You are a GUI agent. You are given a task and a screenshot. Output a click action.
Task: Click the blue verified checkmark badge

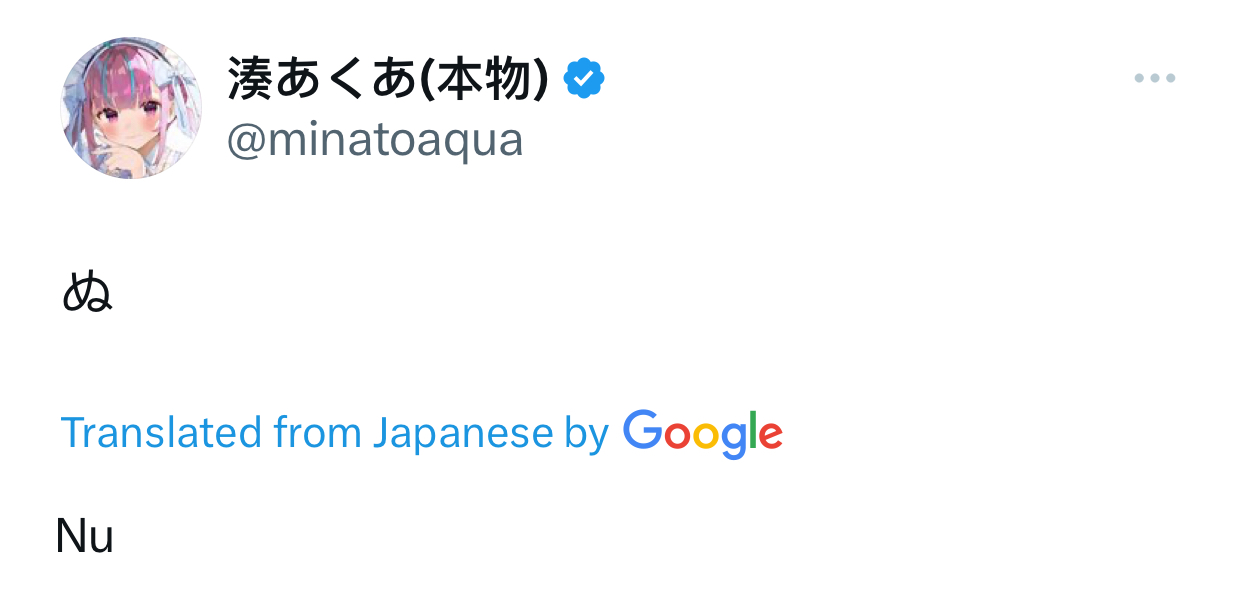(x=584, y=79)
